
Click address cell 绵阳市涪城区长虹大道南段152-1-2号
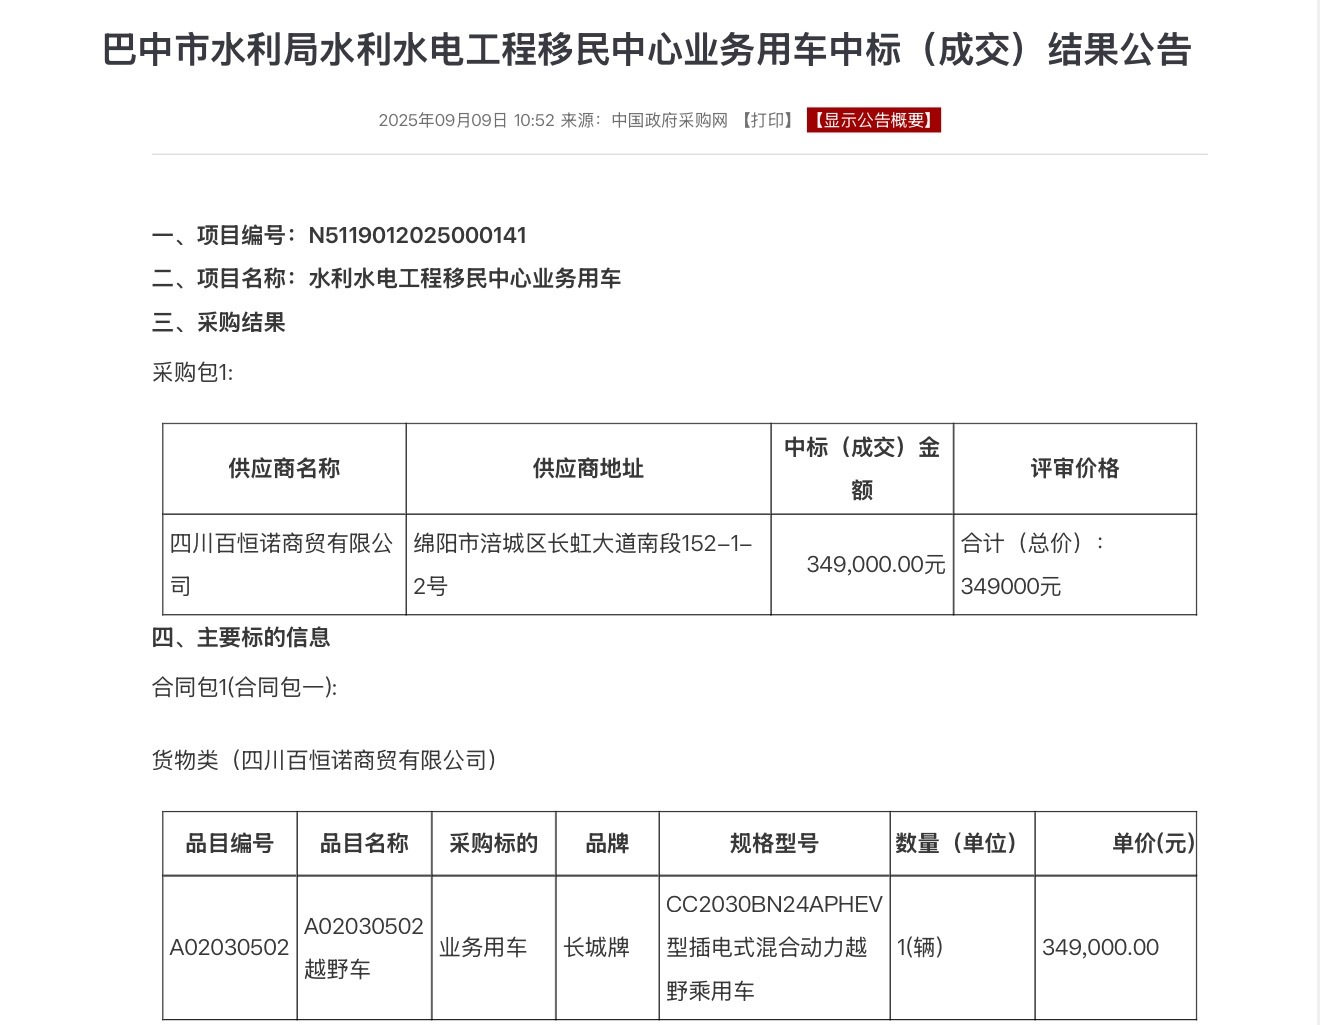tap(588, 564)
